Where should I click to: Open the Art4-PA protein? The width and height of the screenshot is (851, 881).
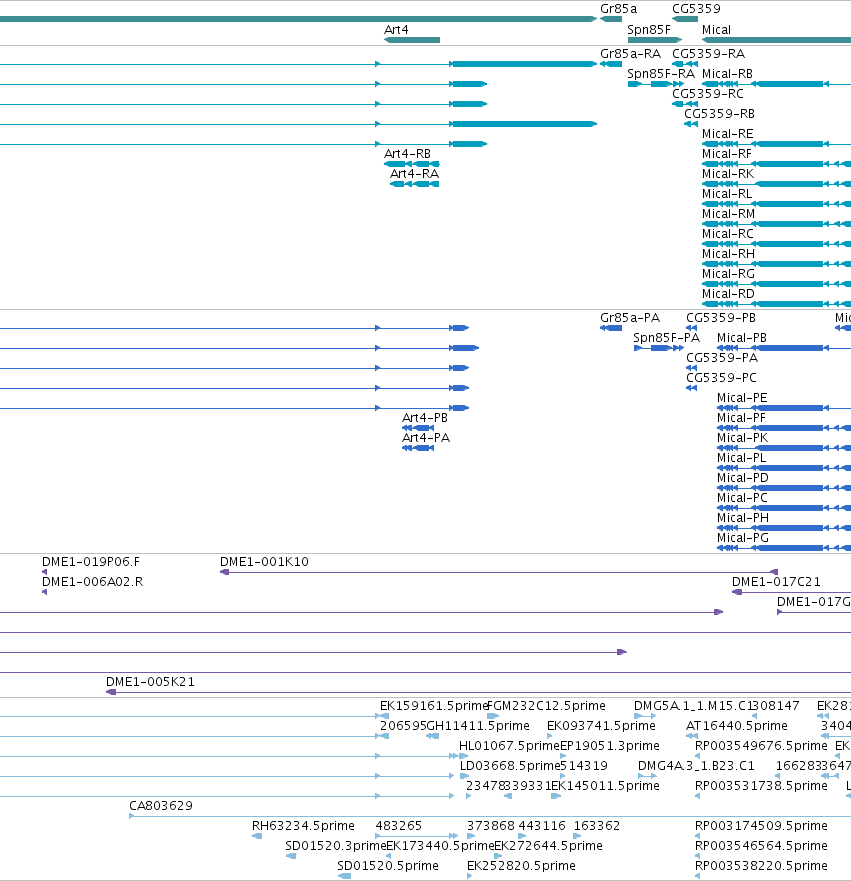pos(418,448)
